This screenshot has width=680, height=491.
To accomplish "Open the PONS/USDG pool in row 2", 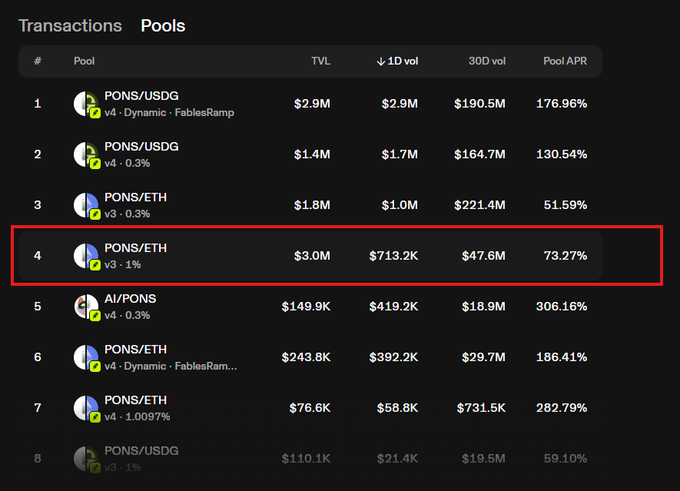I will [141, 147].
